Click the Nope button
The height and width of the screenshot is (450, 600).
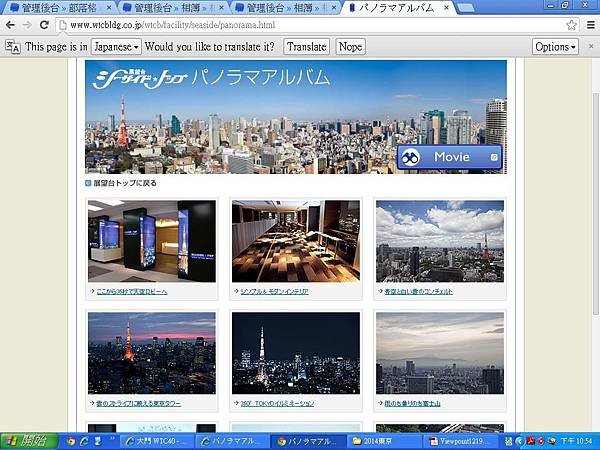[351, 47]
